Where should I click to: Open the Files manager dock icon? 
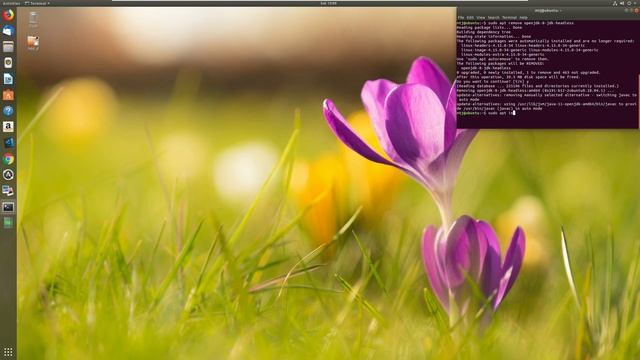coord(8,47)
